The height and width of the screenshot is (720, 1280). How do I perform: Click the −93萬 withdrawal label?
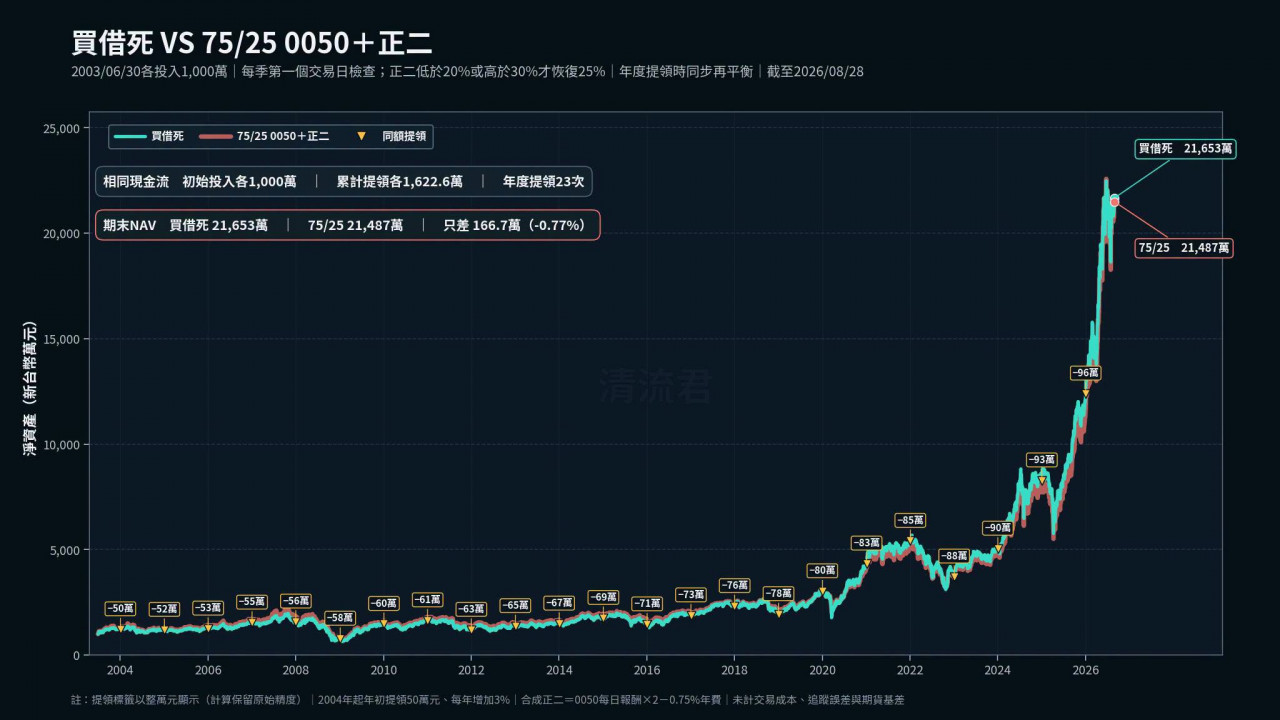coord(1041,460)
